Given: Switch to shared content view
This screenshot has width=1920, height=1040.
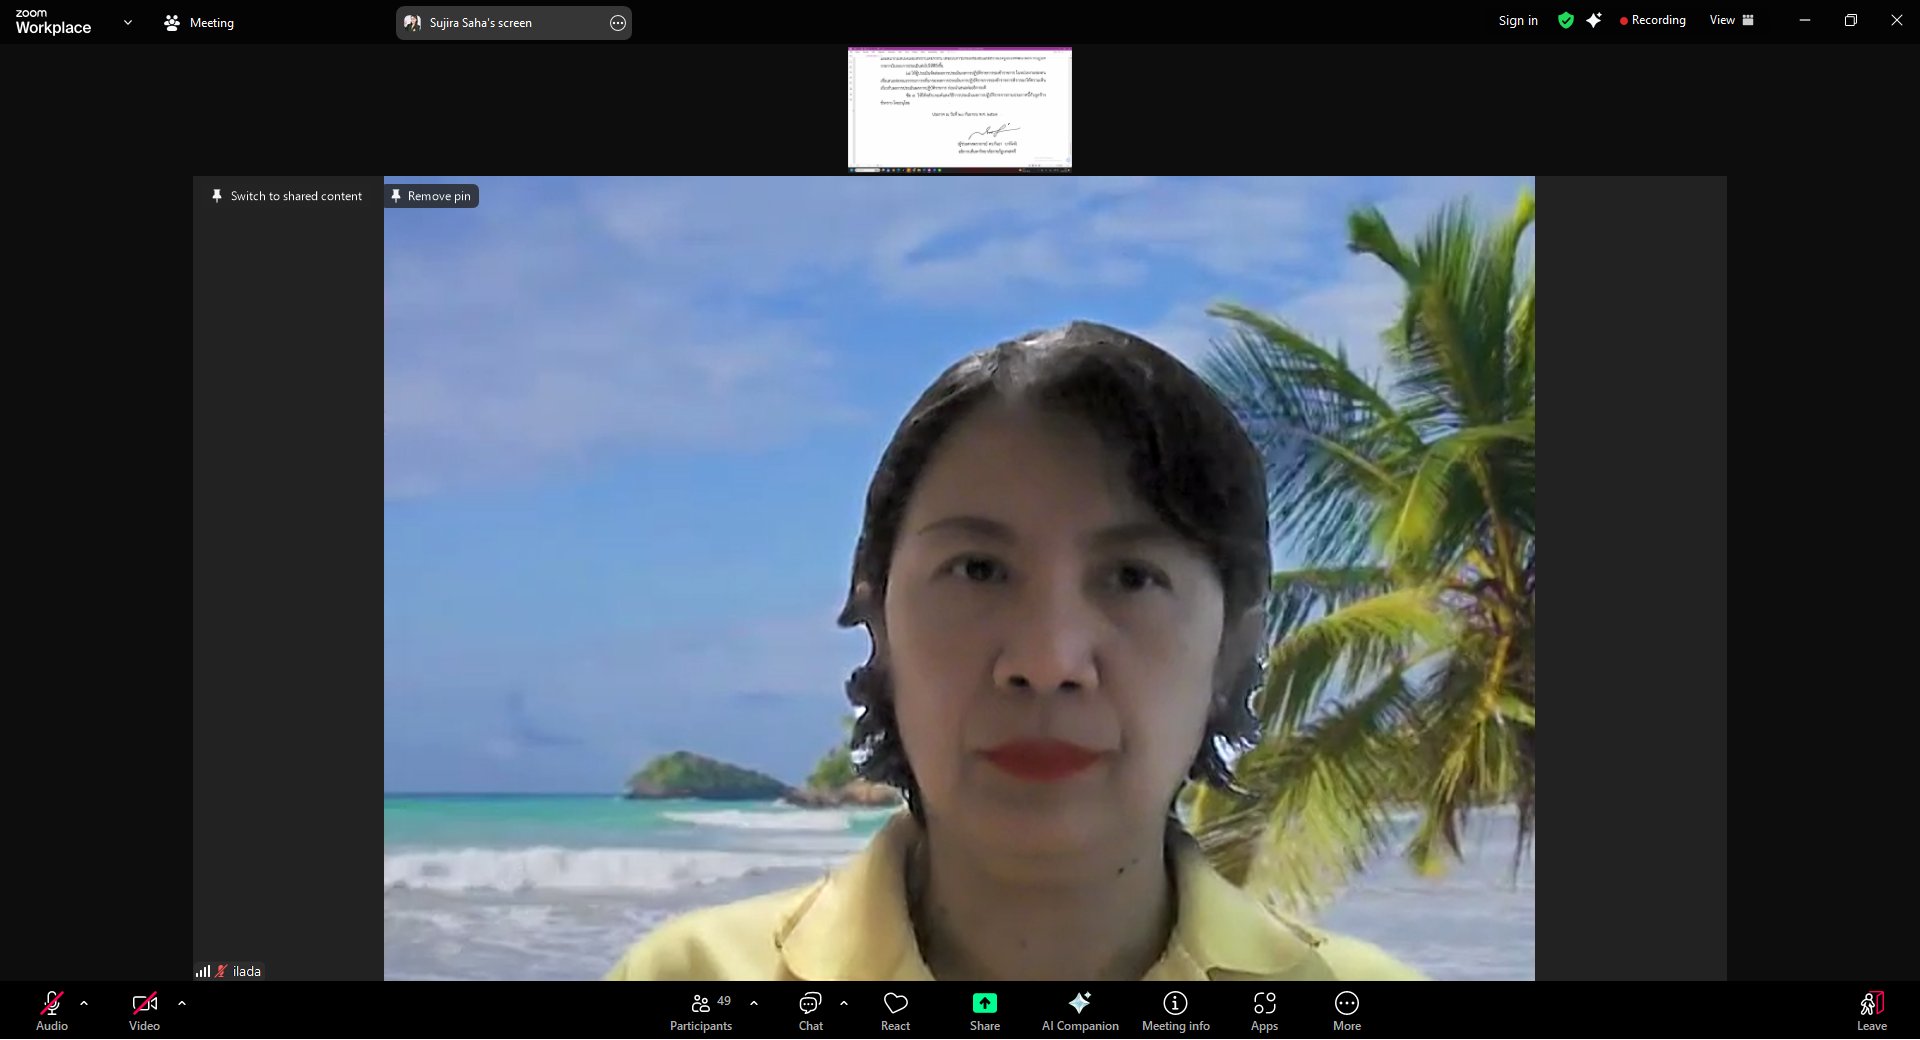Looking at the screenshot, I should click(x=287, y=196).
